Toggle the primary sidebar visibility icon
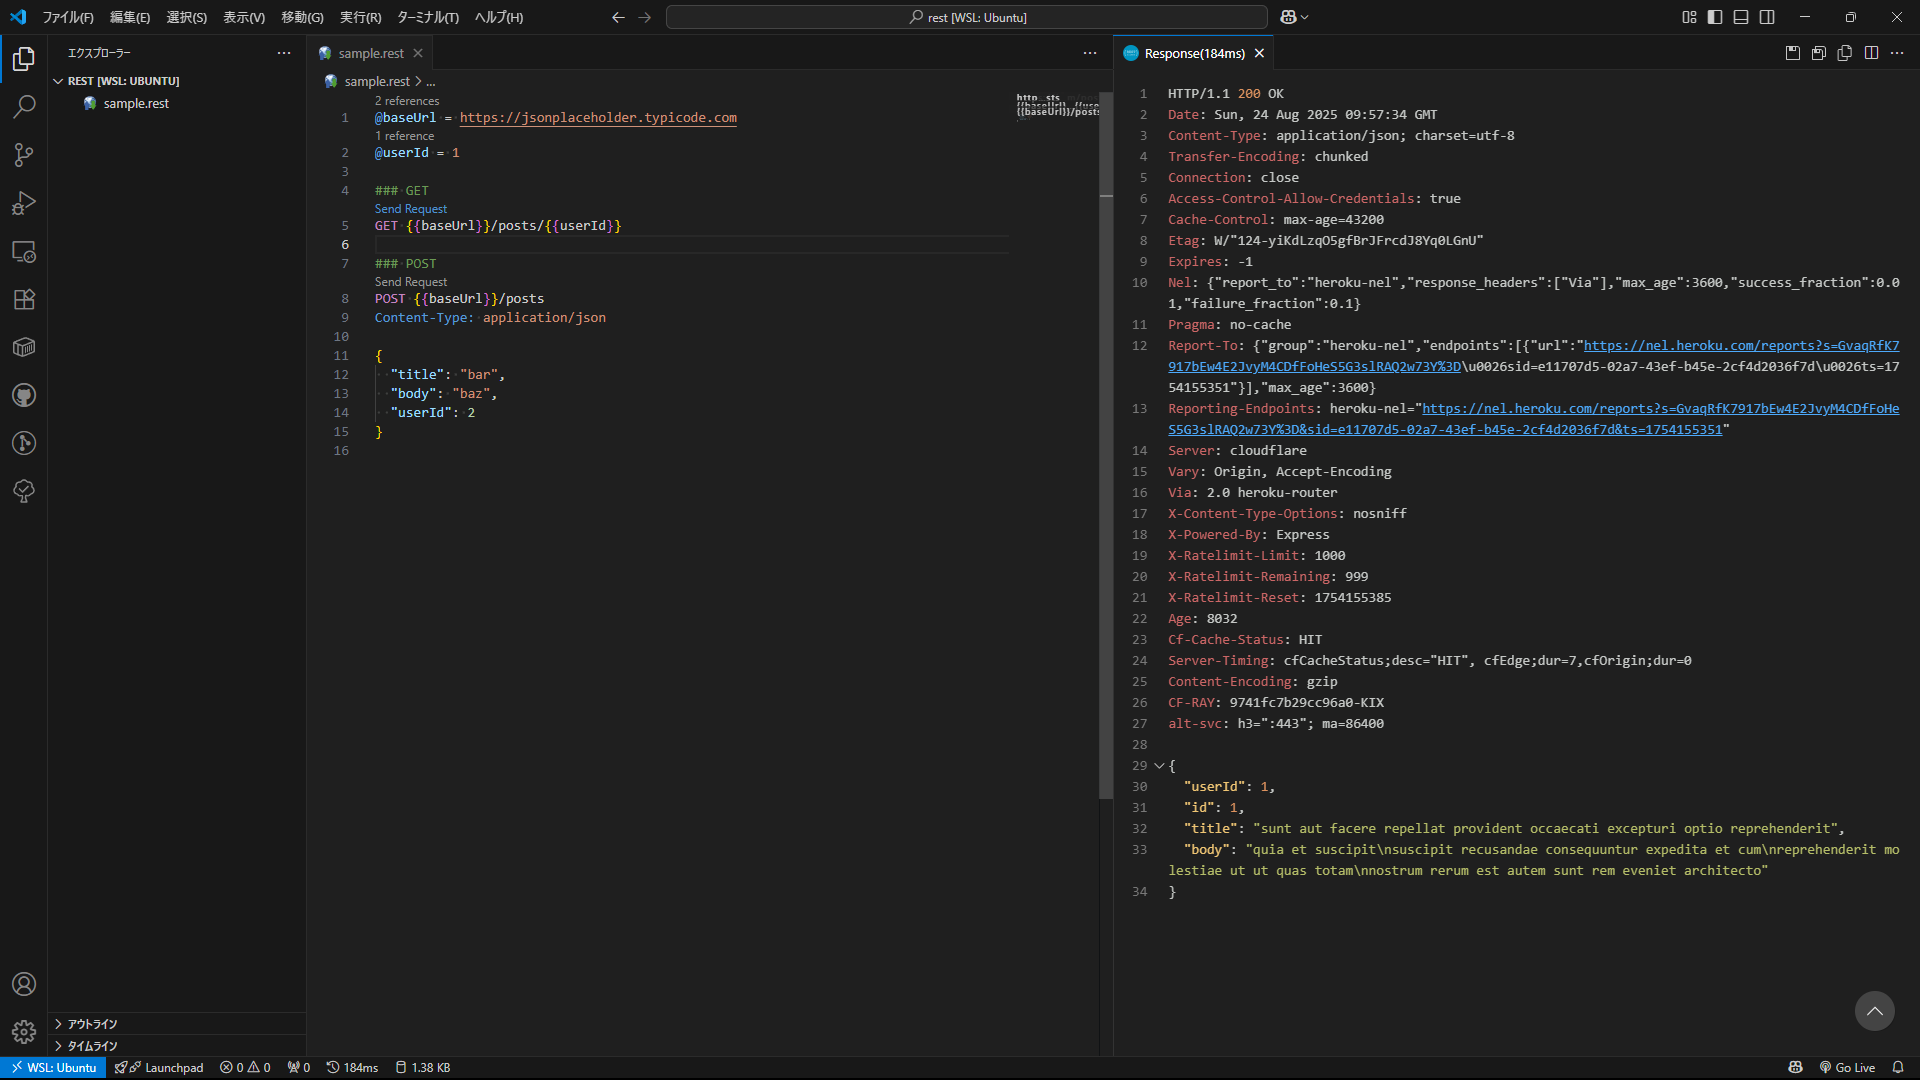1920x1080 pixels. 1715,17
